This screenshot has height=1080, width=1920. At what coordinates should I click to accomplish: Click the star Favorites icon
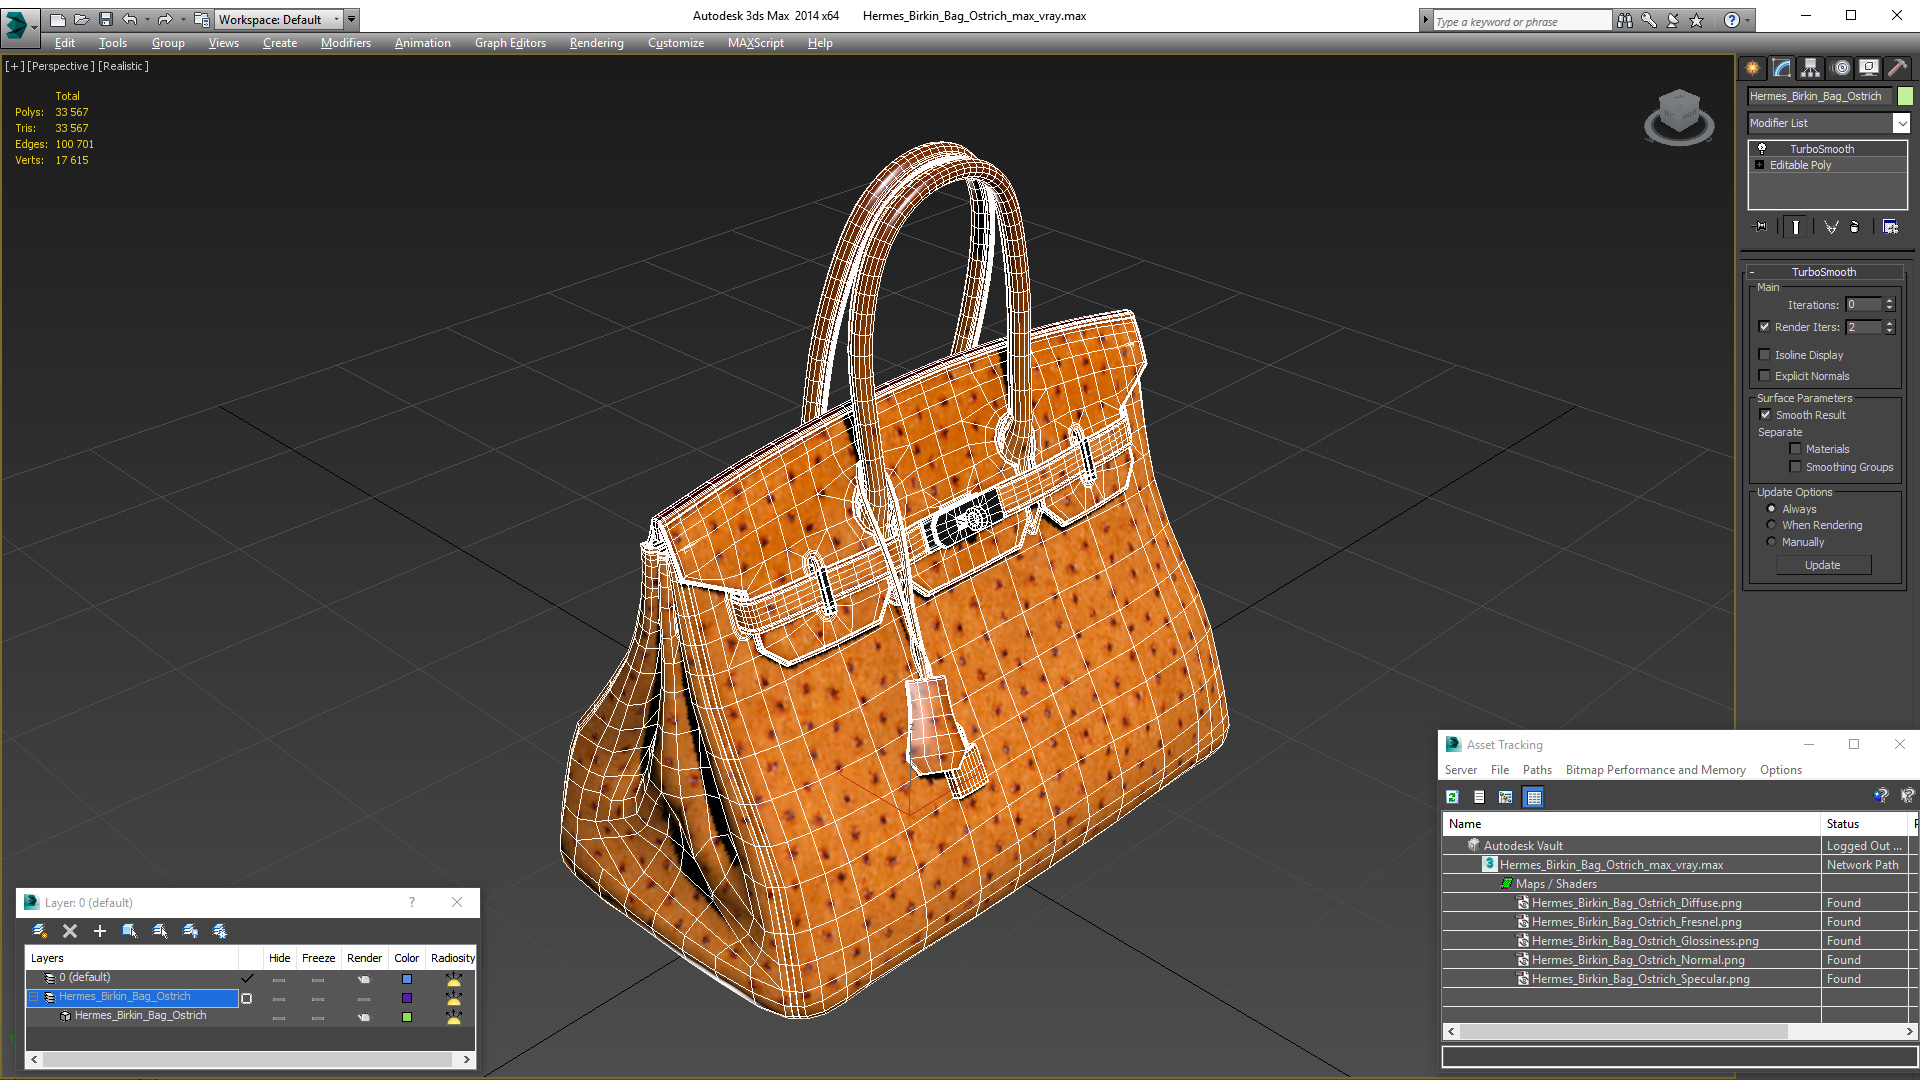click(1697, 20)
